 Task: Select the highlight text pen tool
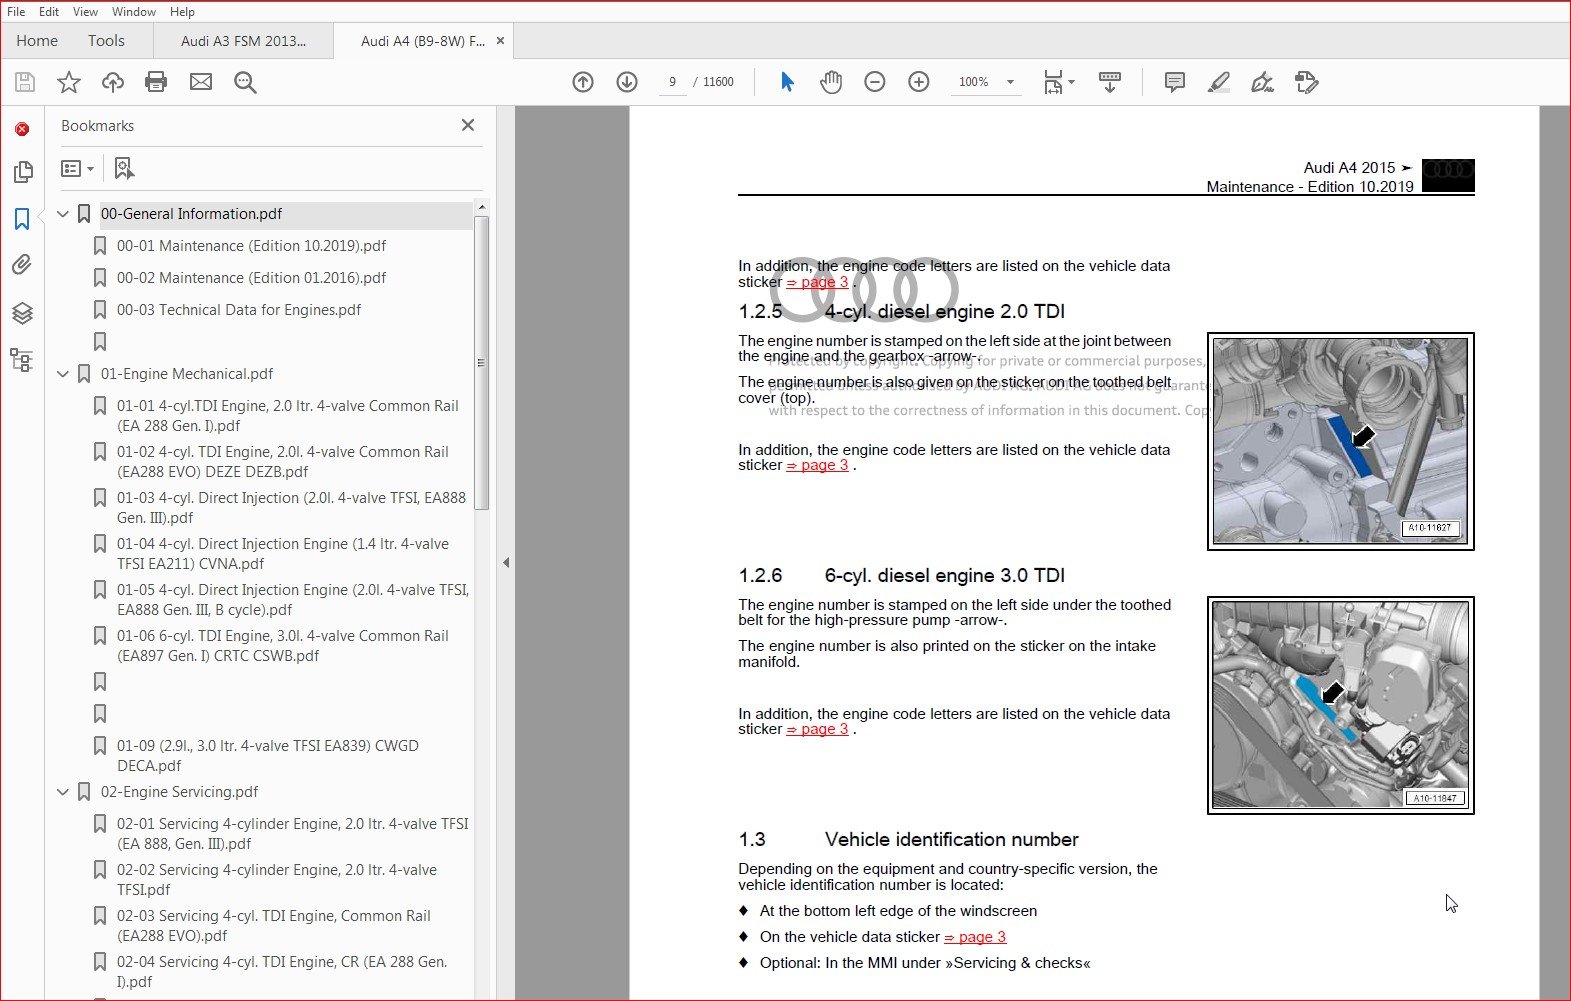click(x=1219, y=82)
